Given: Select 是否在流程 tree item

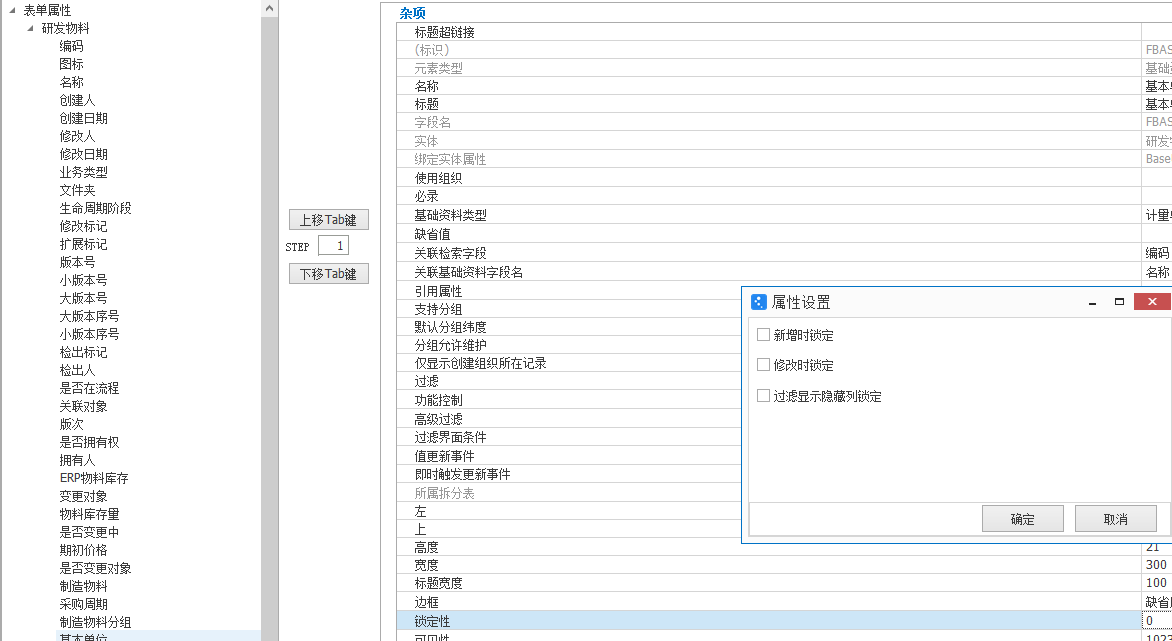Looking at the screenshot, I should [90, 388].
